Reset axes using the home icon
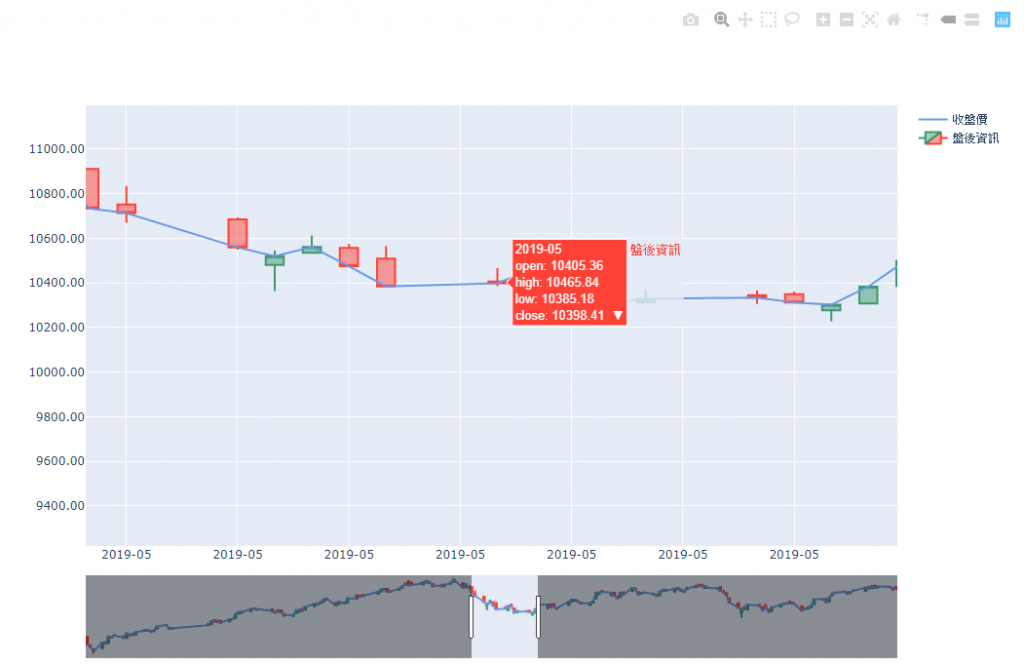Viewport: 1024px width, 664px height. pyautogui.click(x=893, y=20)
